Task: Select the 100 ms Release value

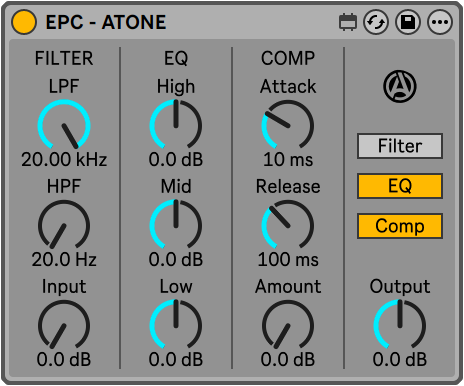Action: tap(288, 259)
